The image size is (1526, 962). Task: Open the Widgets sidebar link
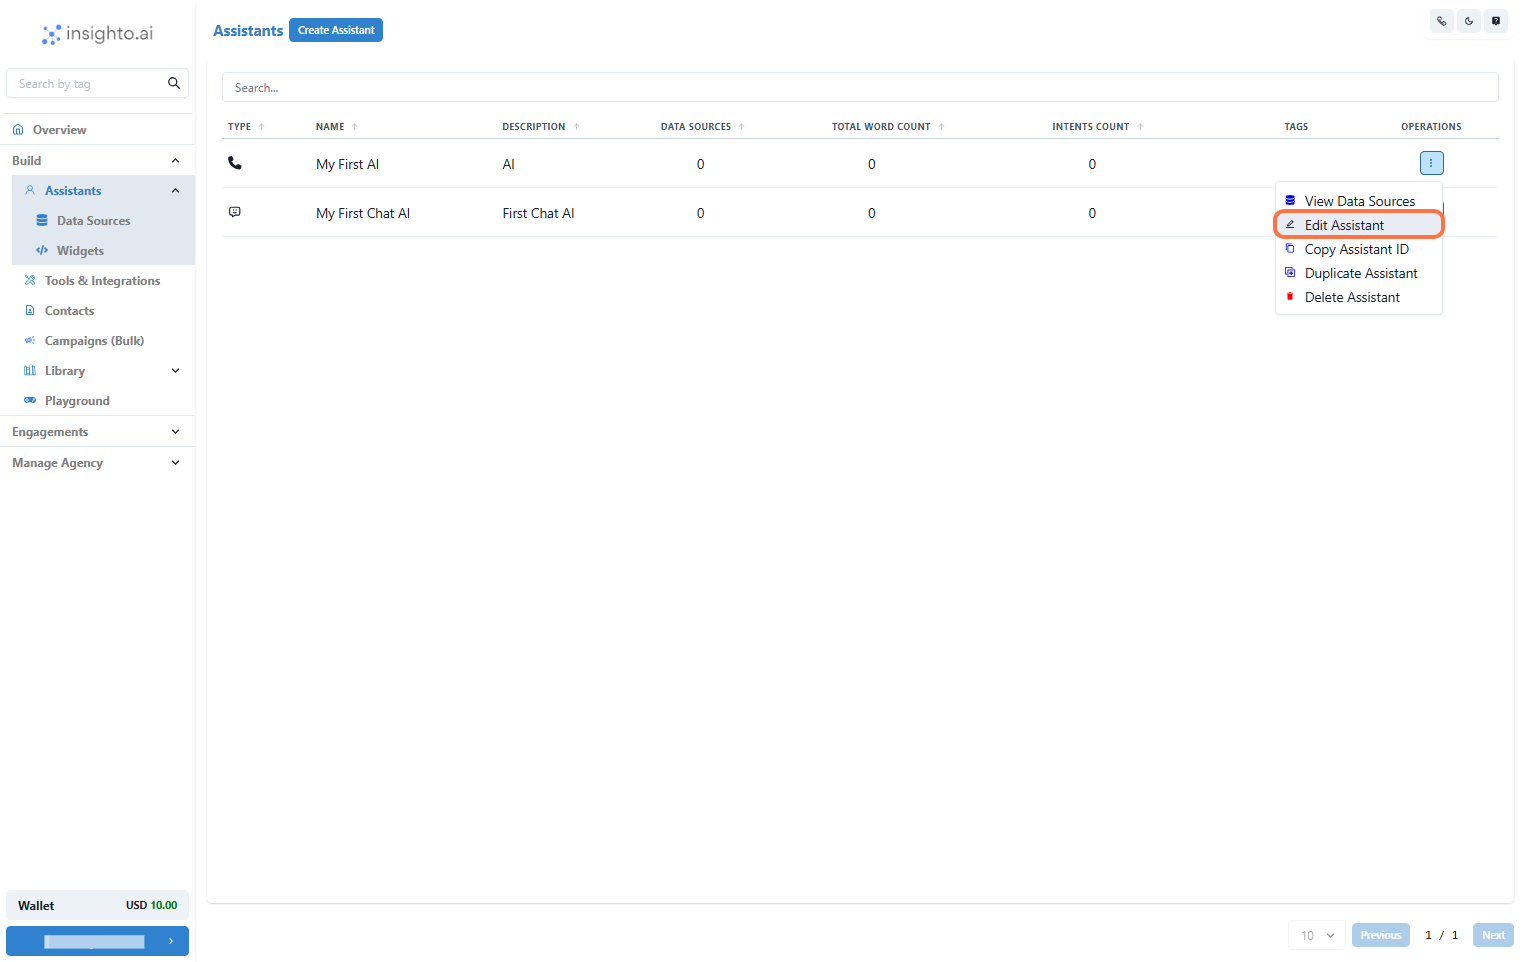coord(80,251)
